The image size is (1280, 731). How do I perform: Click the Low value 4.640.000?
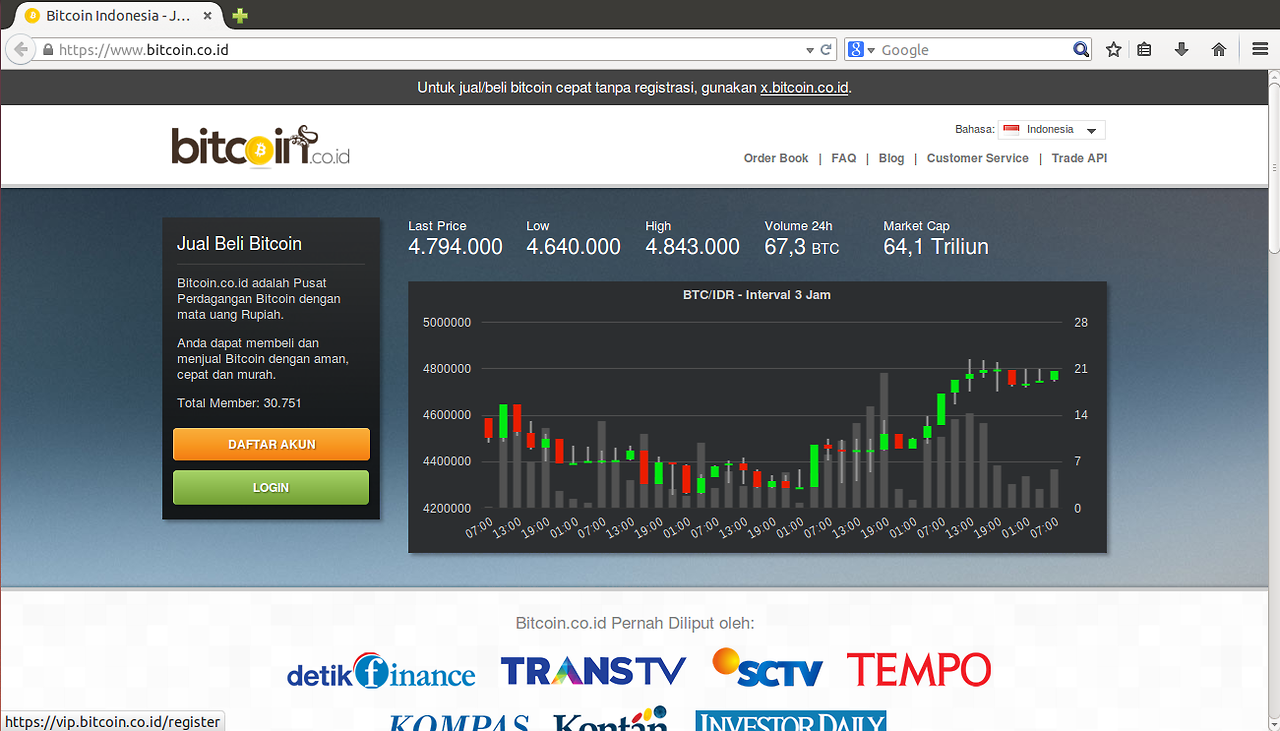pos(573,247)
